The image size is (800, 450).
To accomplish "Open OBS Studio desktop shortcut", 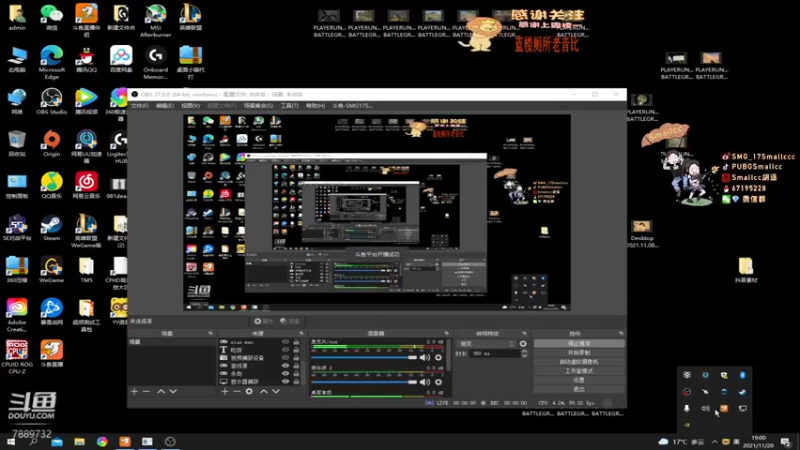I will (52, 101).
